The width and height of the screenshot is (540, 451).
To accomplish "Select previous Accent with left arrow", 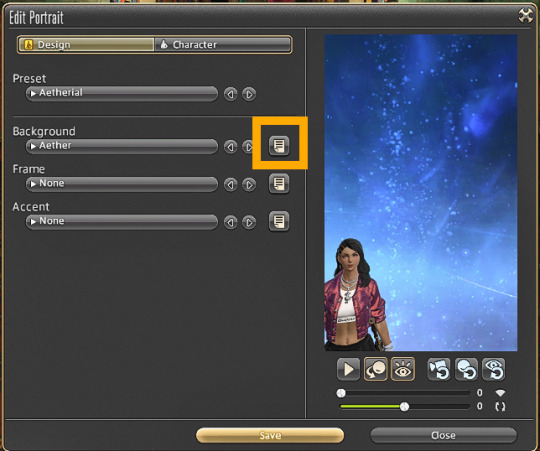I will coord(230,222).
